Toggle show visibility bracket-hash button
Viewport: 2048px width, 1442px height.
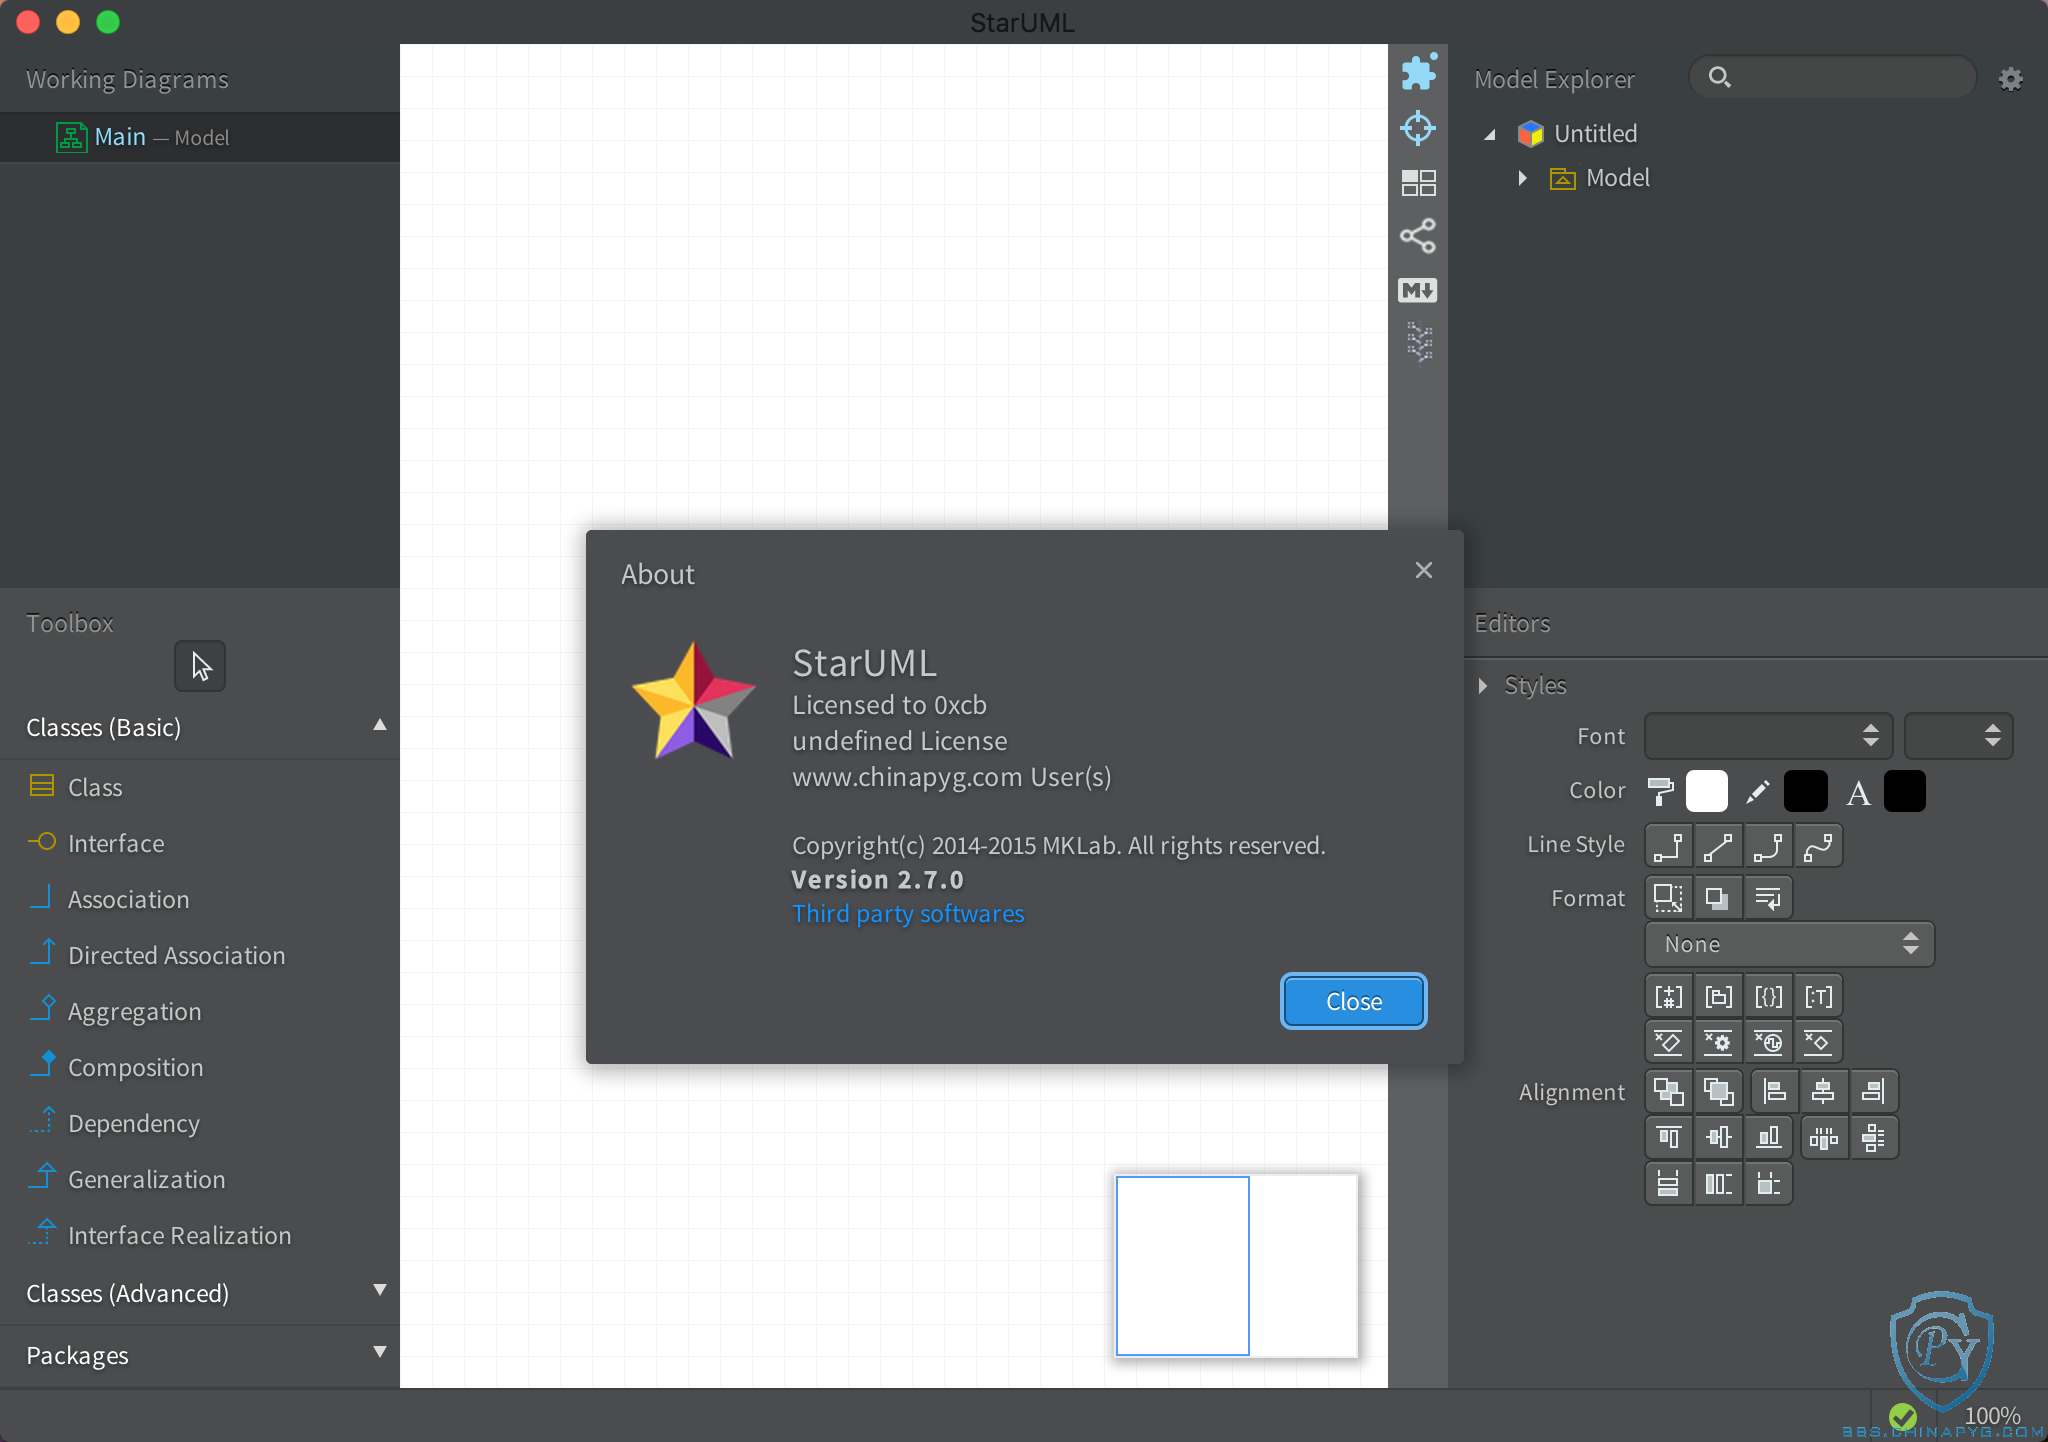pyautogui.click(x=1668, y=997)
